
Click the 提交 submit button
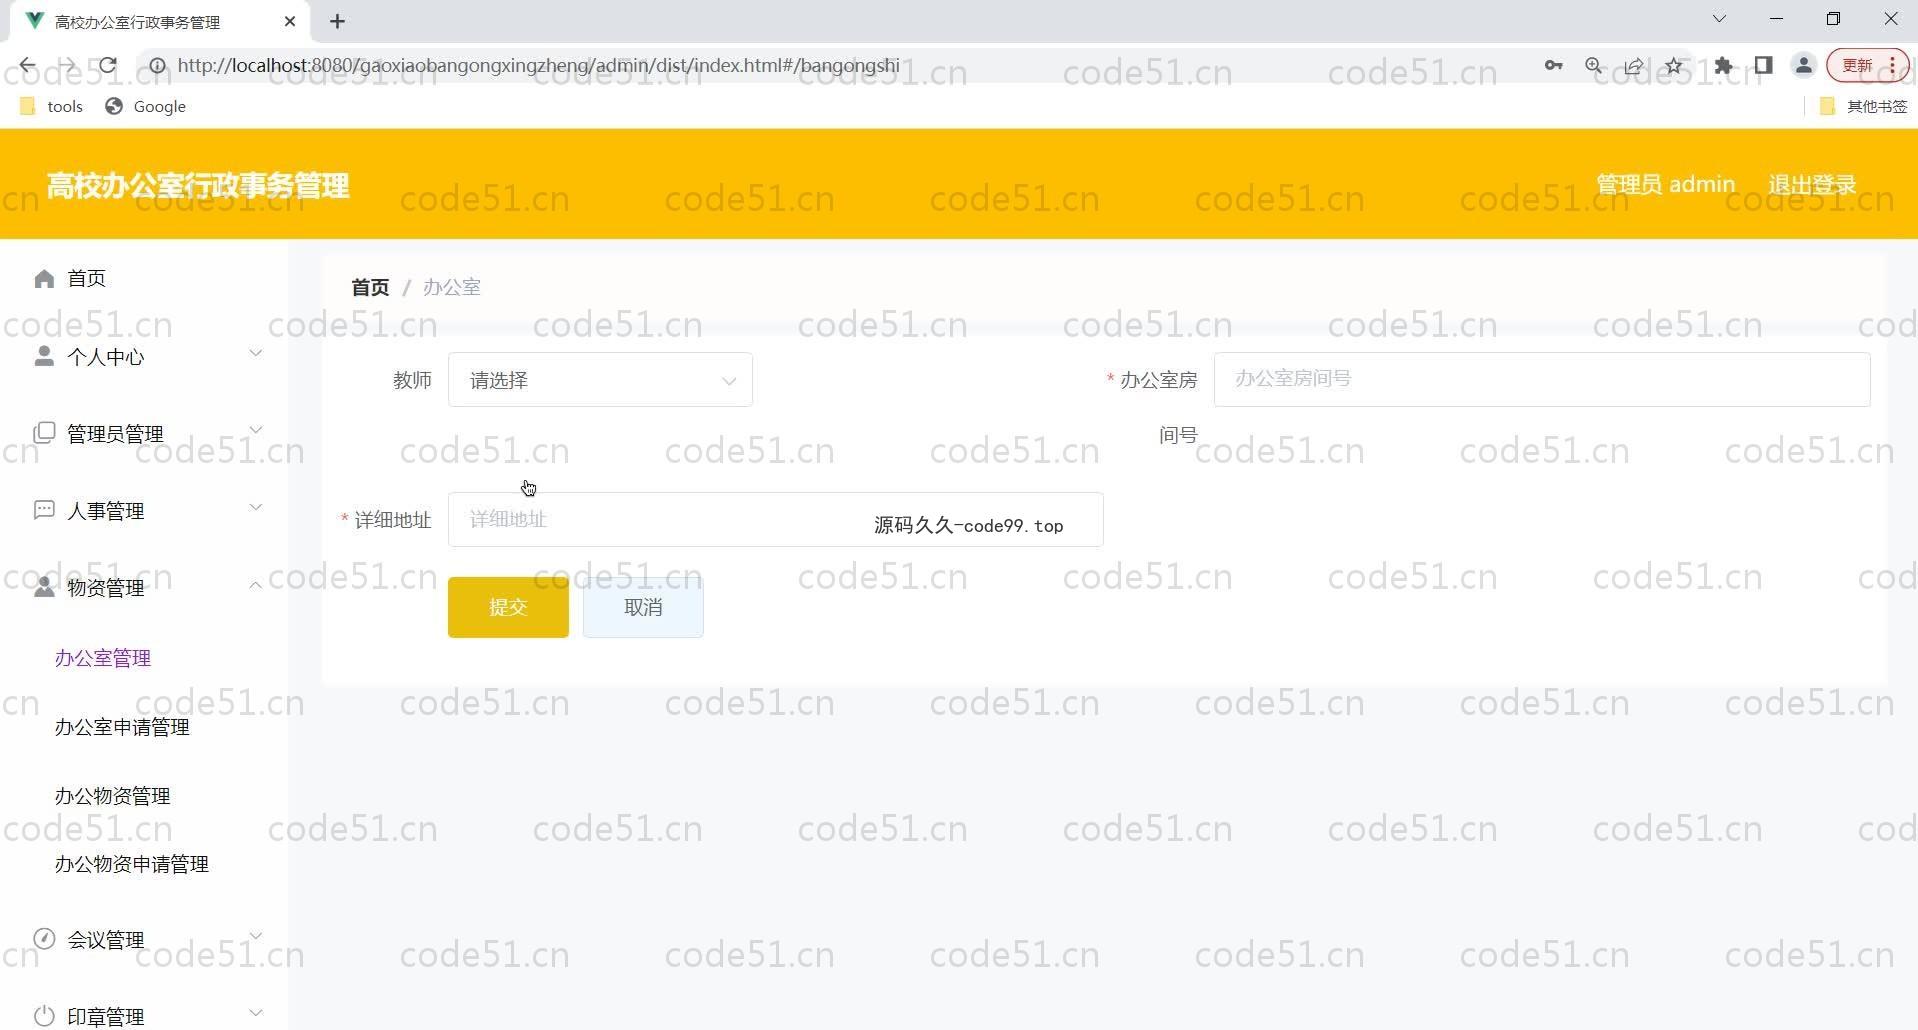coord(508,607)
